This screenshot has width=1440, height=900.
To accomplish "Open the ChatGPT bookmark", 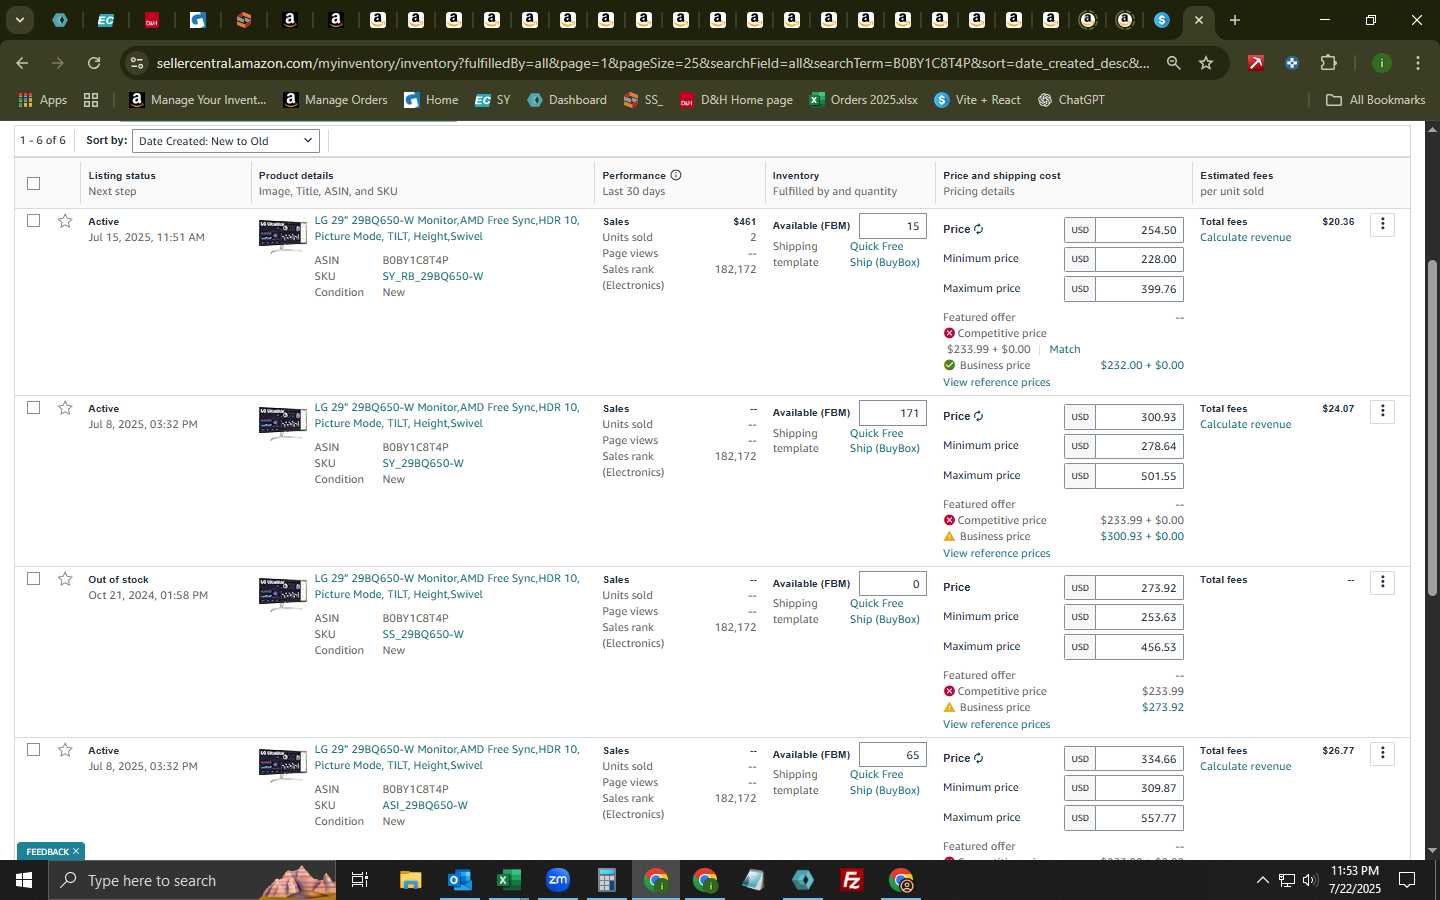I will pyautogui.click(x=1071, y=100).
